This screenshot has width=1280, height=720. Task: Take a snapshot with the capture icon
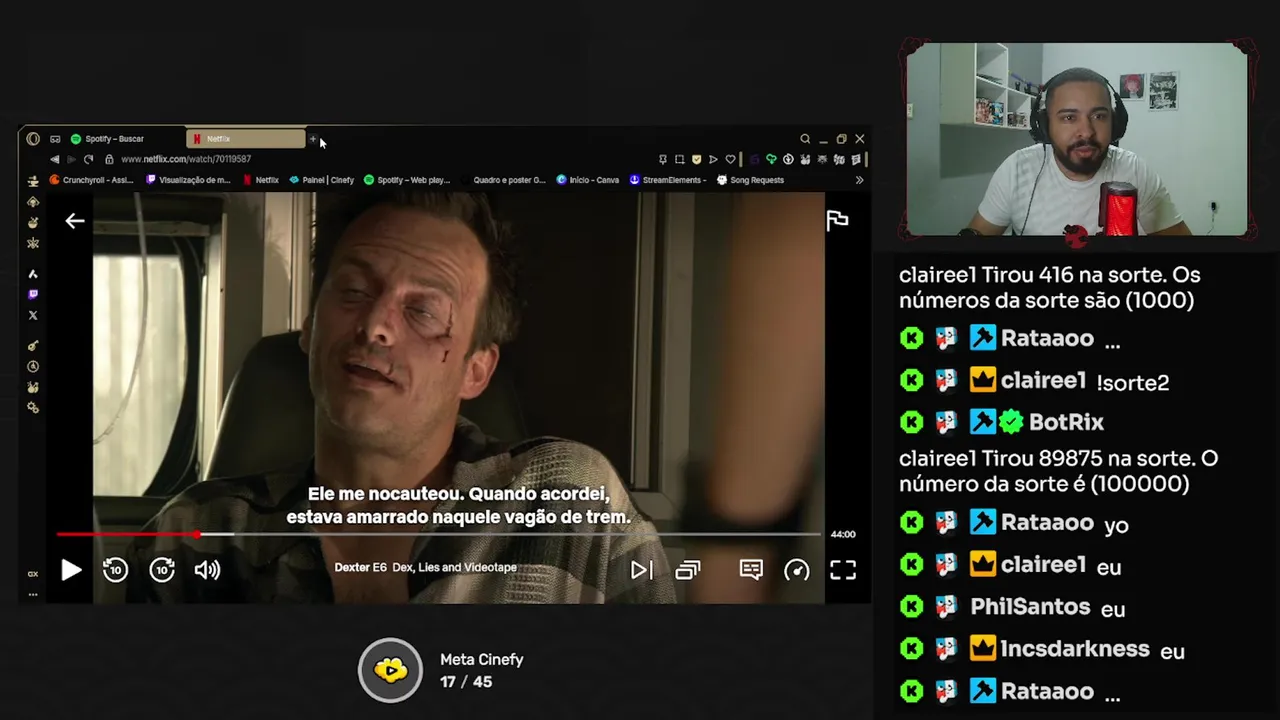[679, 159]
